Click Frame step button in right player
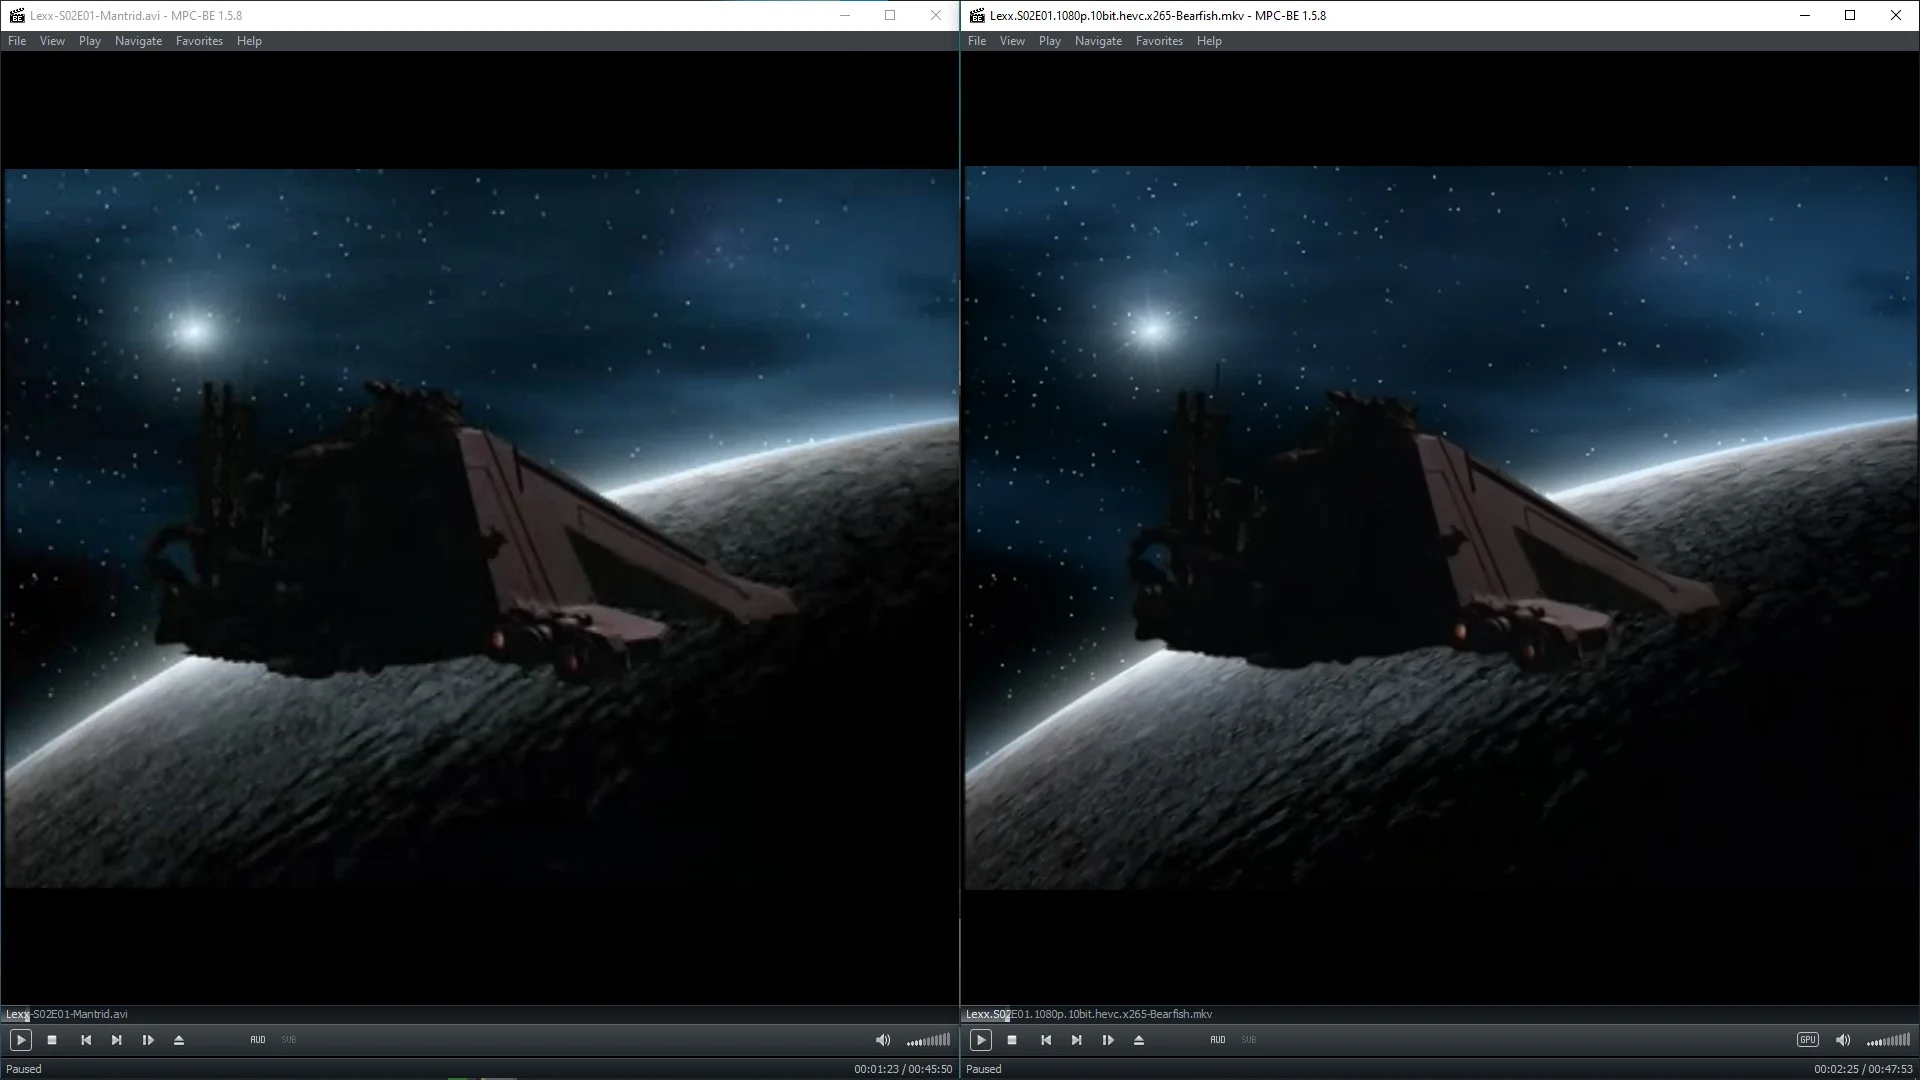This screenshot has width=1920, height=1080. point(1108,1040)
